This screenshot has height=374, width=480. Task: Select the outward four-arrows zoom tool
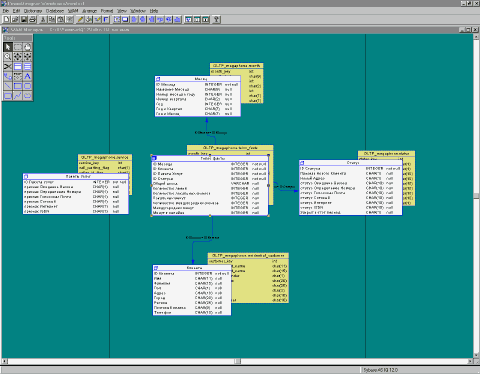pos(18,57)
